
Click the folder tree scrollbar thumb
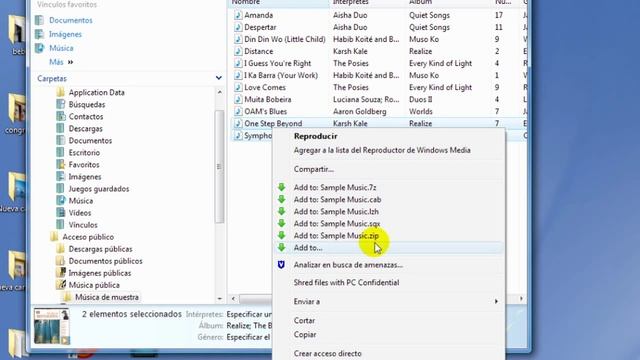click(220, 167)
